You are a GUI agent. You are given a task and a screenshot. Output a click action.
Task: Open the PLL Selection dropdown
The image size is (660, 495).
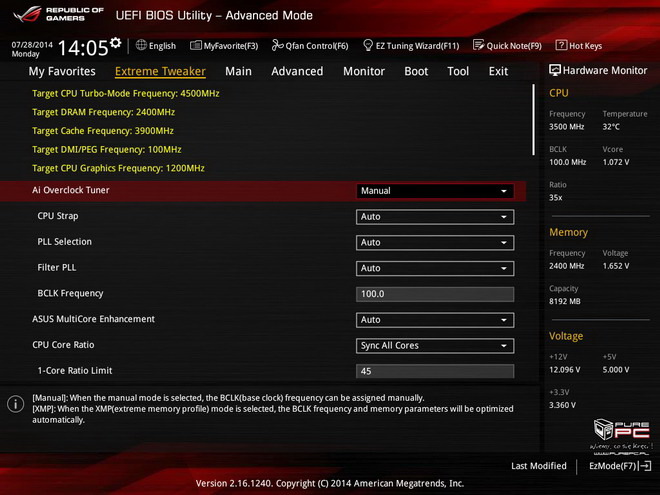[435, 242]
